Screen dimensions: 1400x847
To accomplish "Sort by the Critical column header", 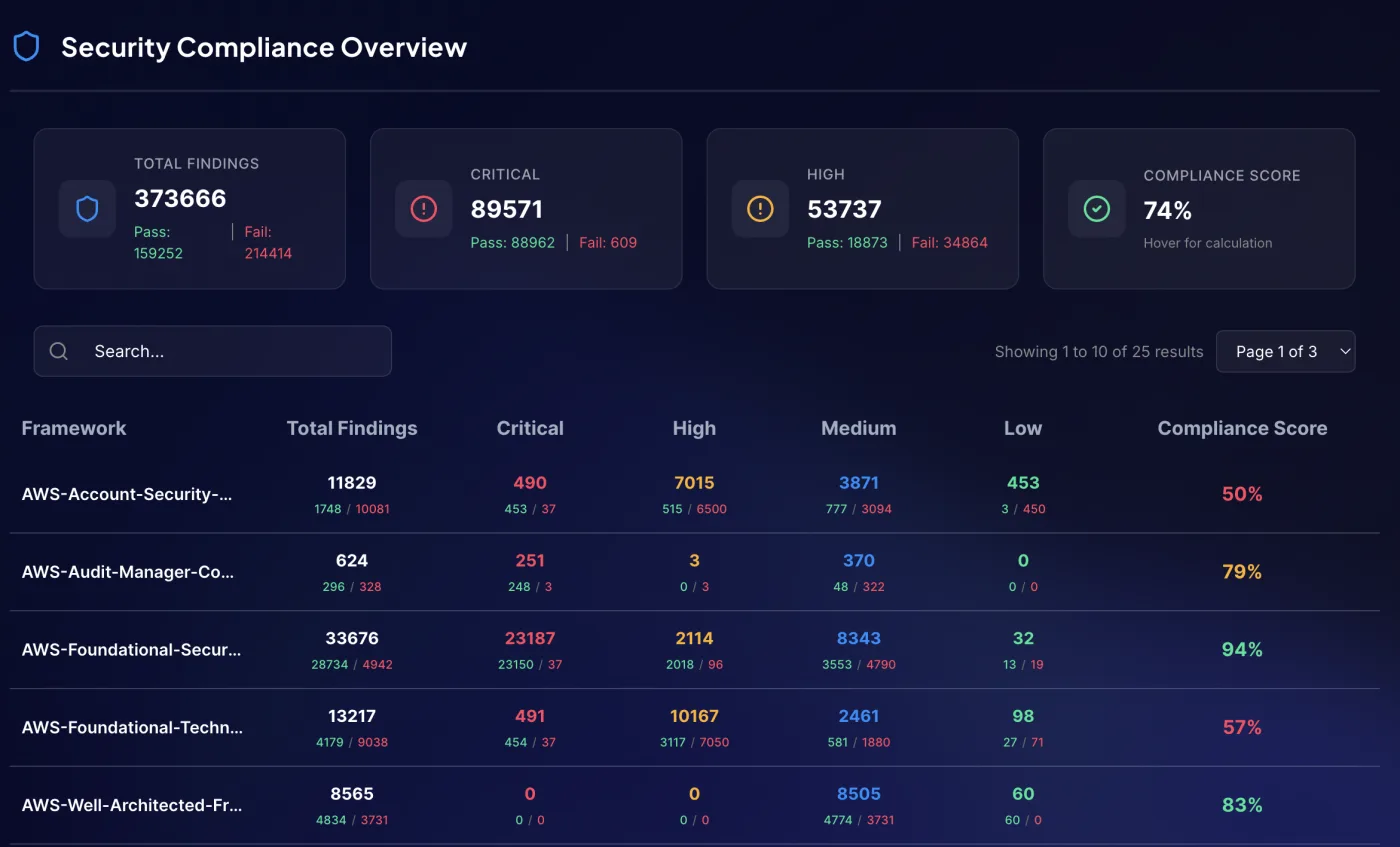I will (x=530, y=428).
